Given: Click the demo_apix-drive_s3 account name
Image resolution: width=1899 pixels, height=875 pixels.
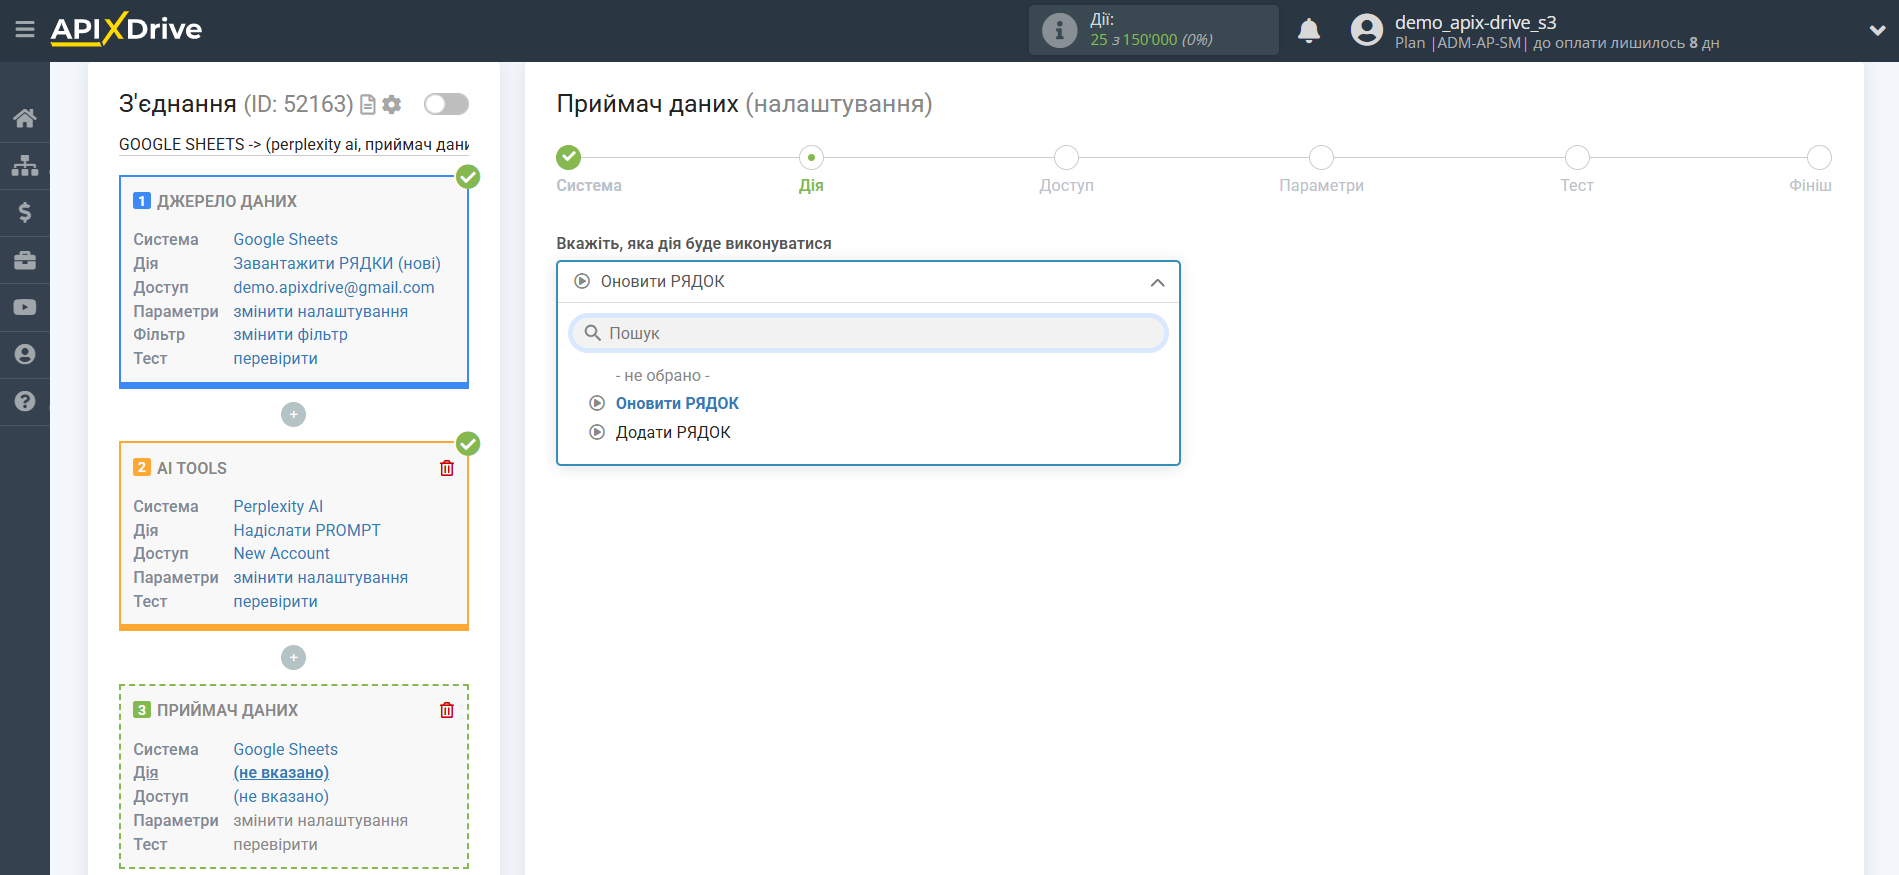Looking at the screenshot, I should 1476,22.
